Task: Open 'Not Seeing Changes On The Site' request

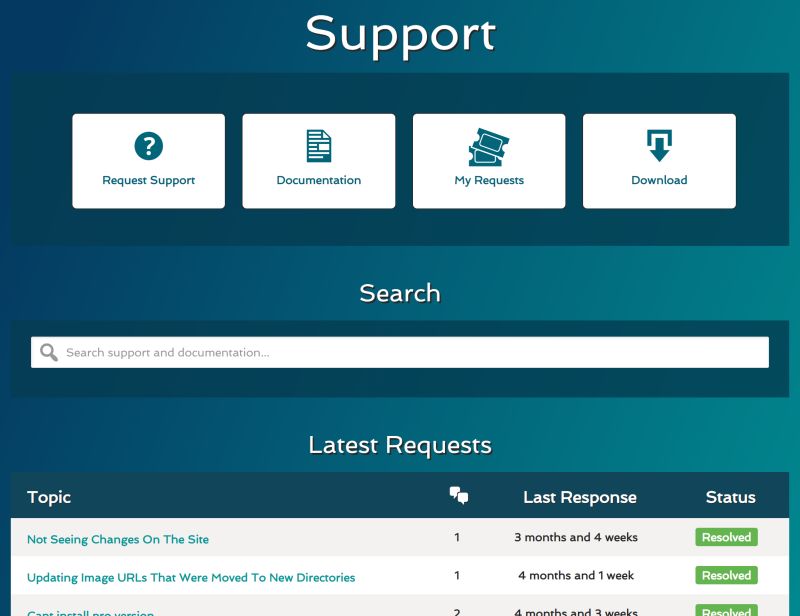Action: 116,538
